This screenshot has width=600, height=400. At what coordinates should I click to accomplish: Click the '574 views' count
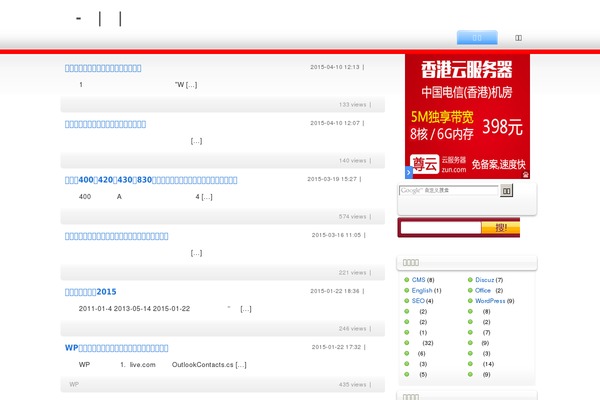tap(352, 217)
